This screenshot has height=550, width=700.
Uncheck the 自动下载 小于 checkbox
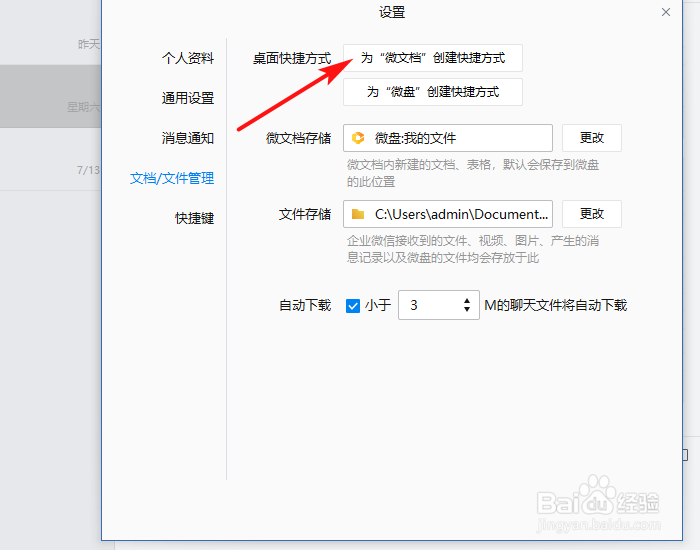(353, 306)
